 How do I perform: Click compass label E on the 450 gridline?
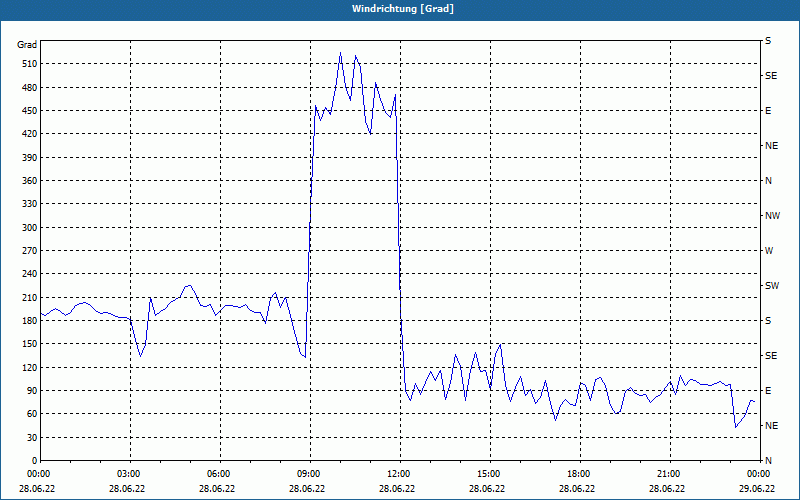(768, 111)
